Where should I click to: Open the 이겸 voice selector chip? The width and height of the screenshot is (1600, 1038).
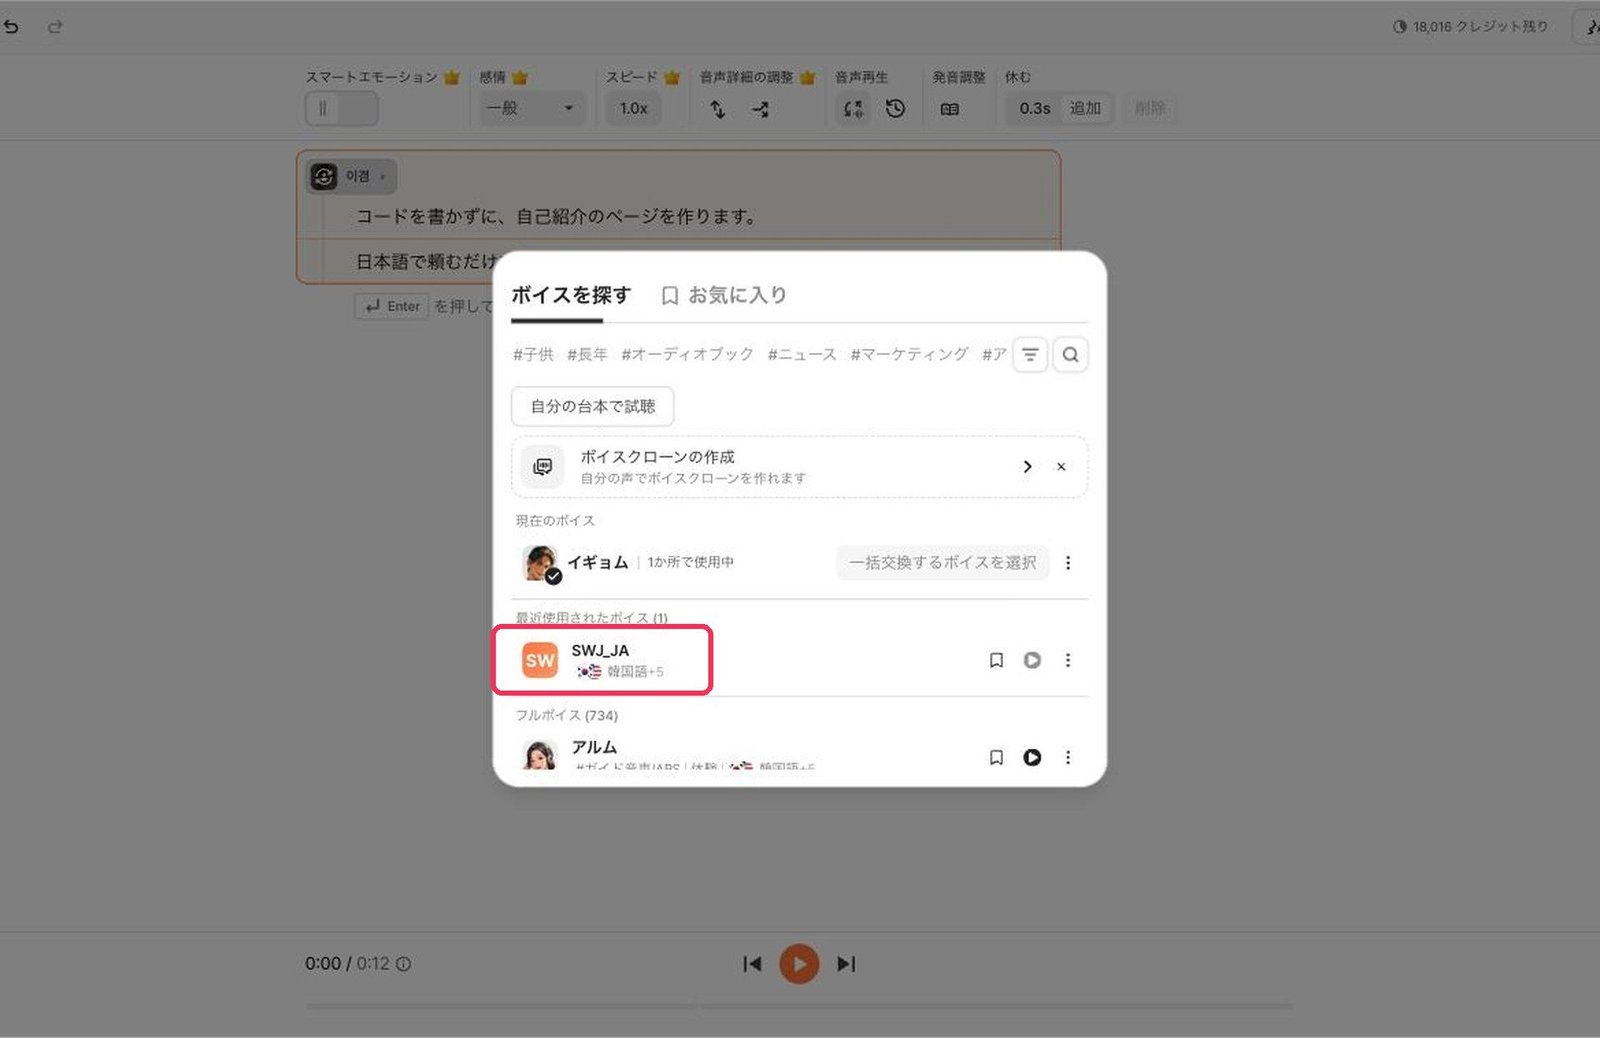click(351, 176)
